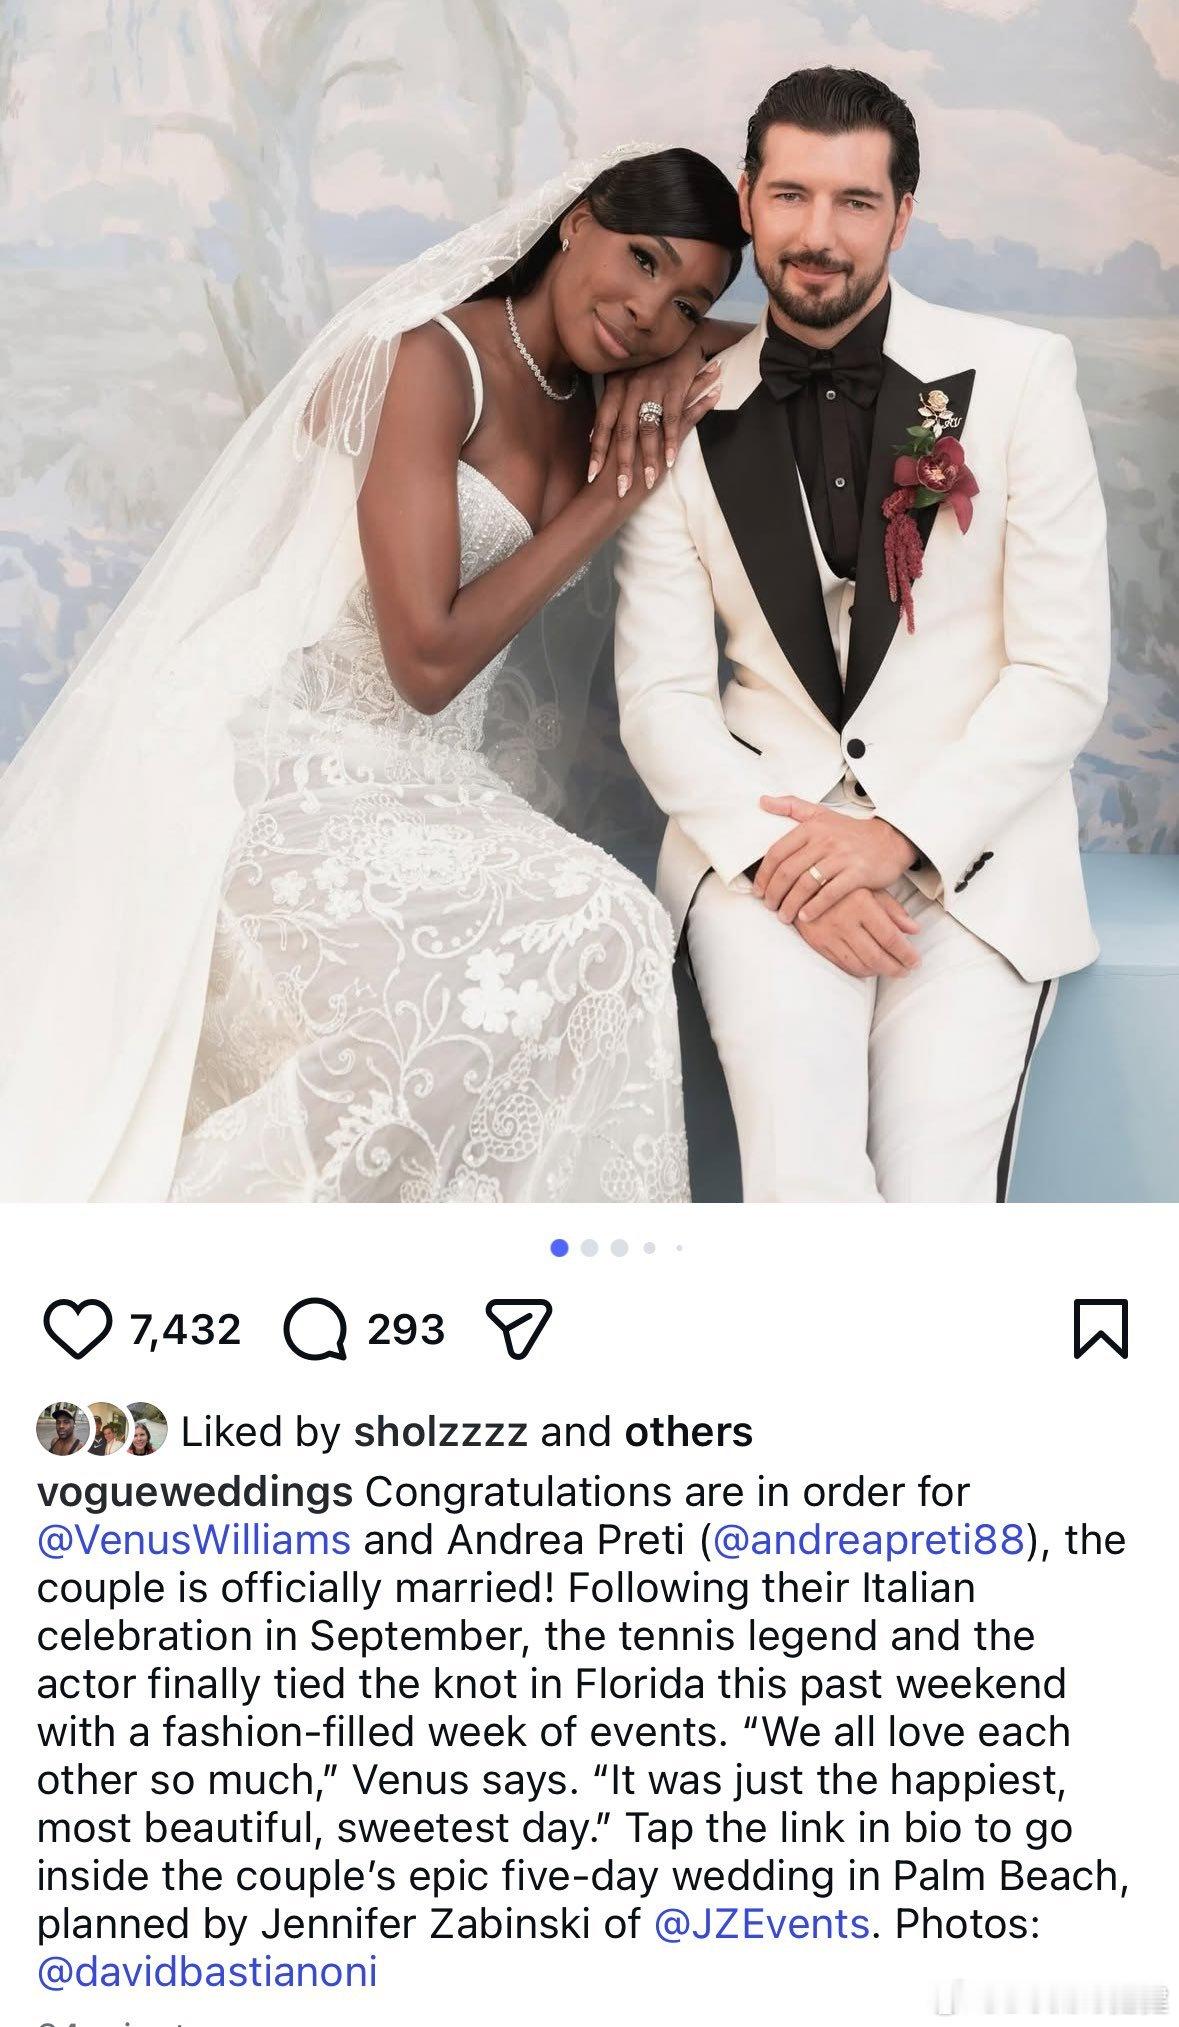
Task: Tap the wedding photo of the couple
Action: click(x=589, y=600)
